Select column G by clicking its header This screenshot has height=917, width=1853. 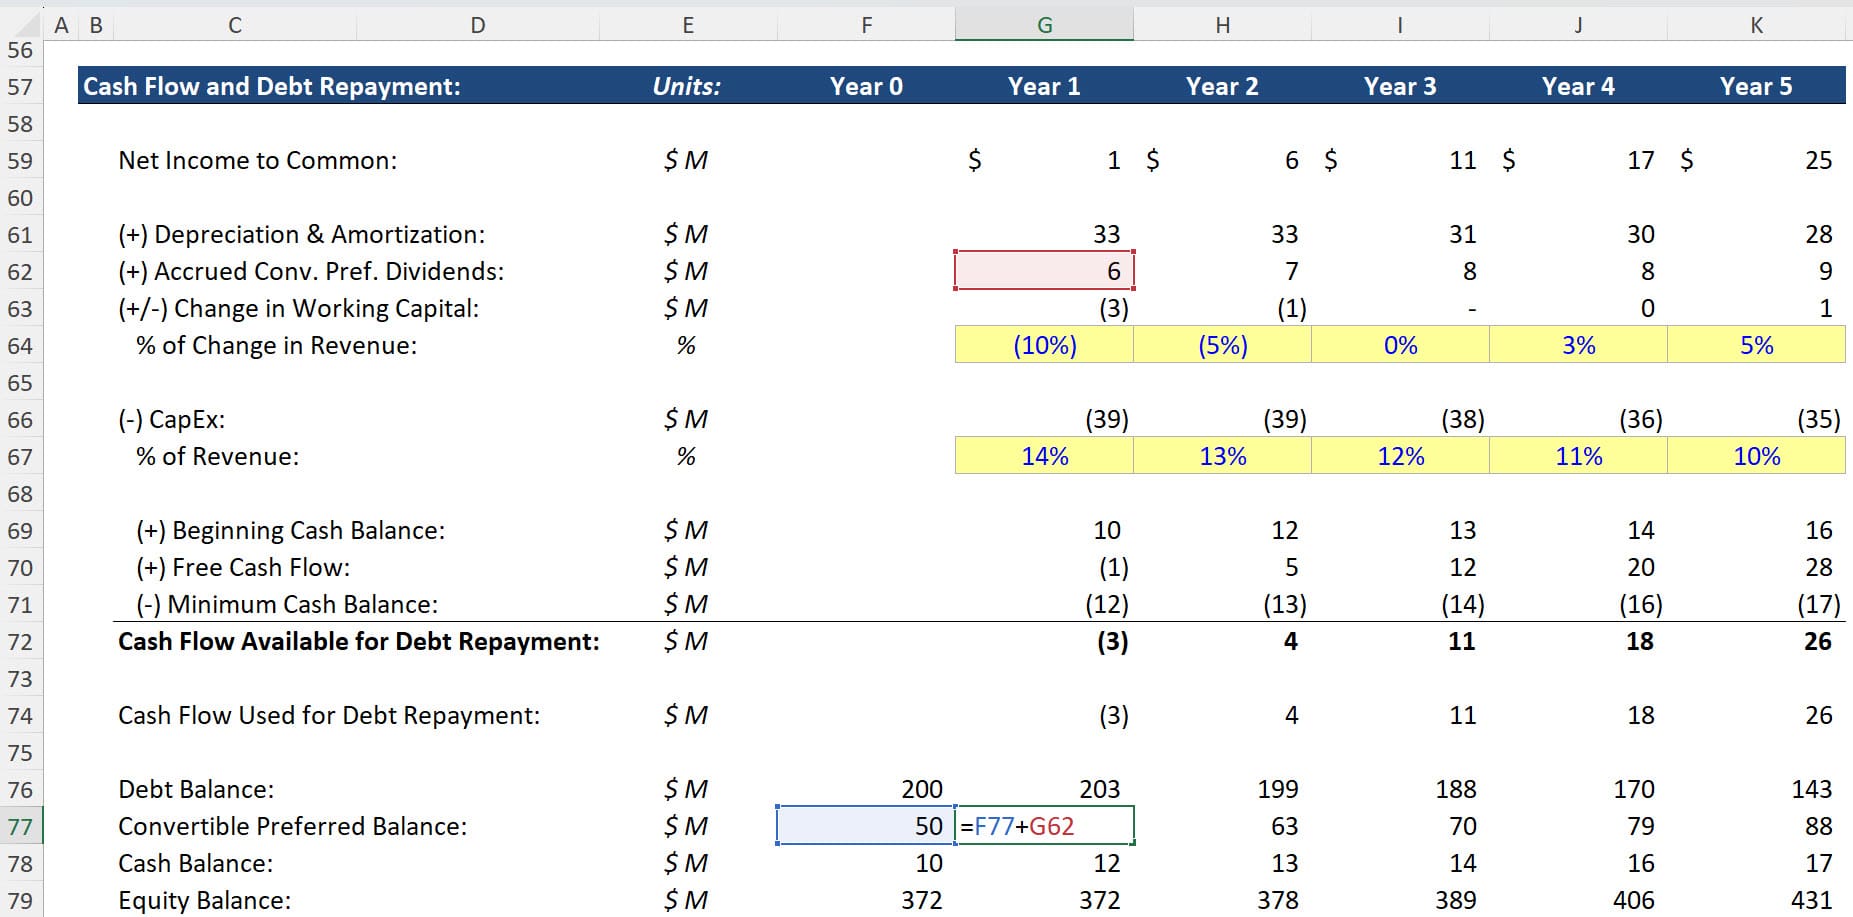(x=1043, y=22)
